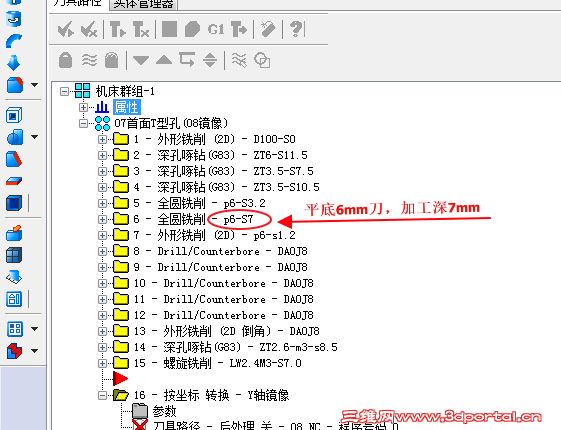Regenerate all selected operations icon
Screen dimensions: 561x430
pos(117,29)
